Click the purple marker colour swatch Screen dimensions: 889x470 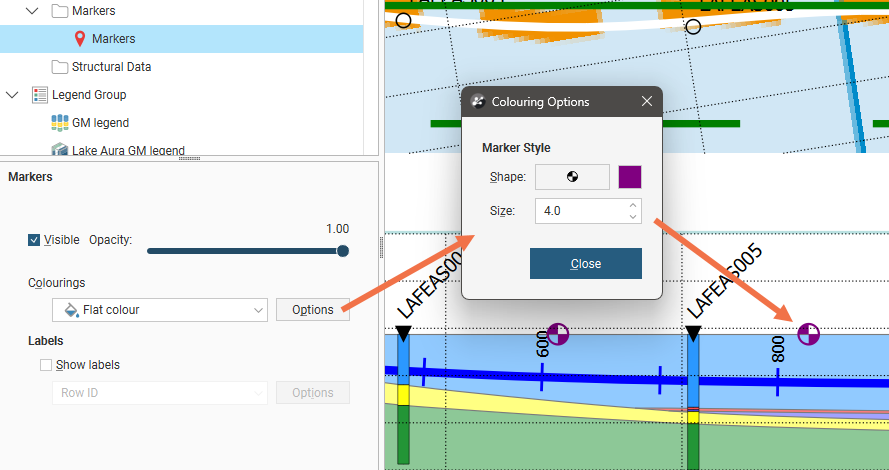(630, 177)
